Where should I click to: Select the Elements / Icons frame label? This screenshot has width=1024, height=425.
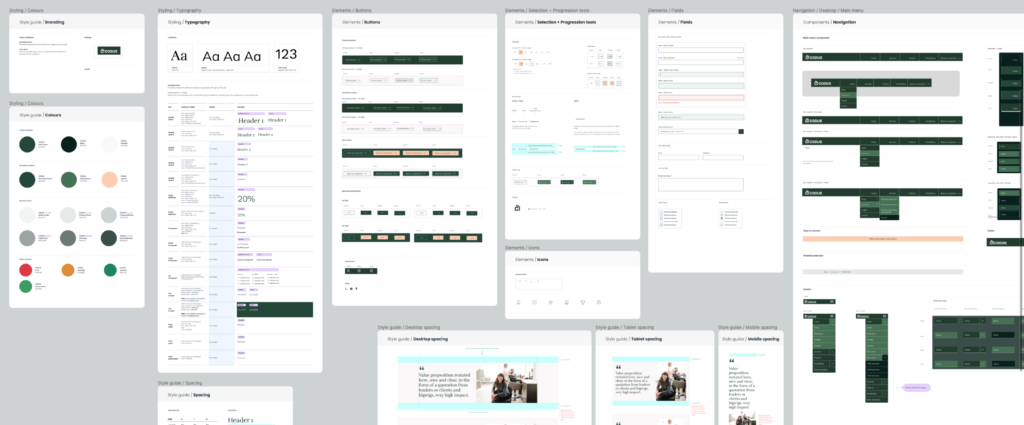[522, 248]
